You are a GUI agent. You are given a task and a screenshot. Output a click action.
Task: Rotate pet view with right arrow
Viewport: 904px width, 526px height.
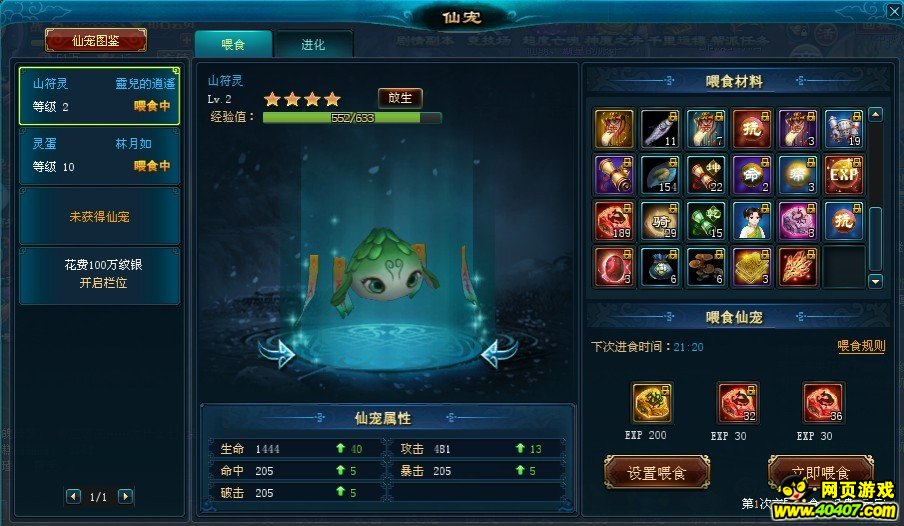[499, 352]
